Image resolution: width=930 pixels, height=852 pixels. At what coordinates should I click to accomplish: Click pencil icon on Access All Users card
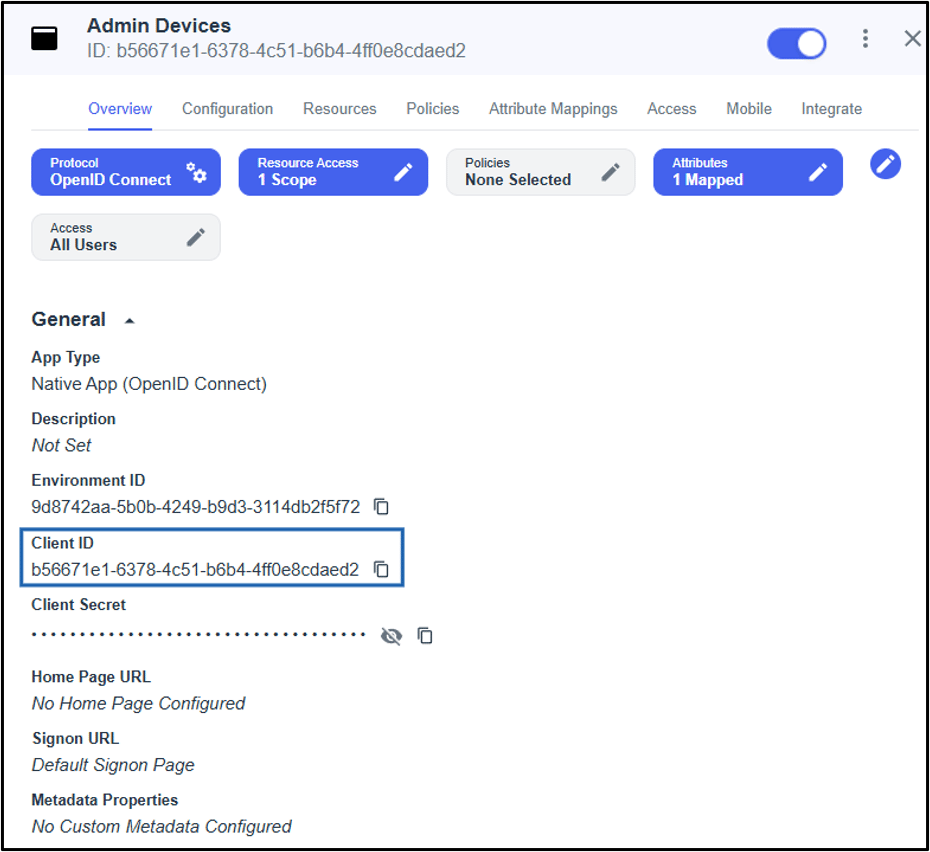coord(196,237)
